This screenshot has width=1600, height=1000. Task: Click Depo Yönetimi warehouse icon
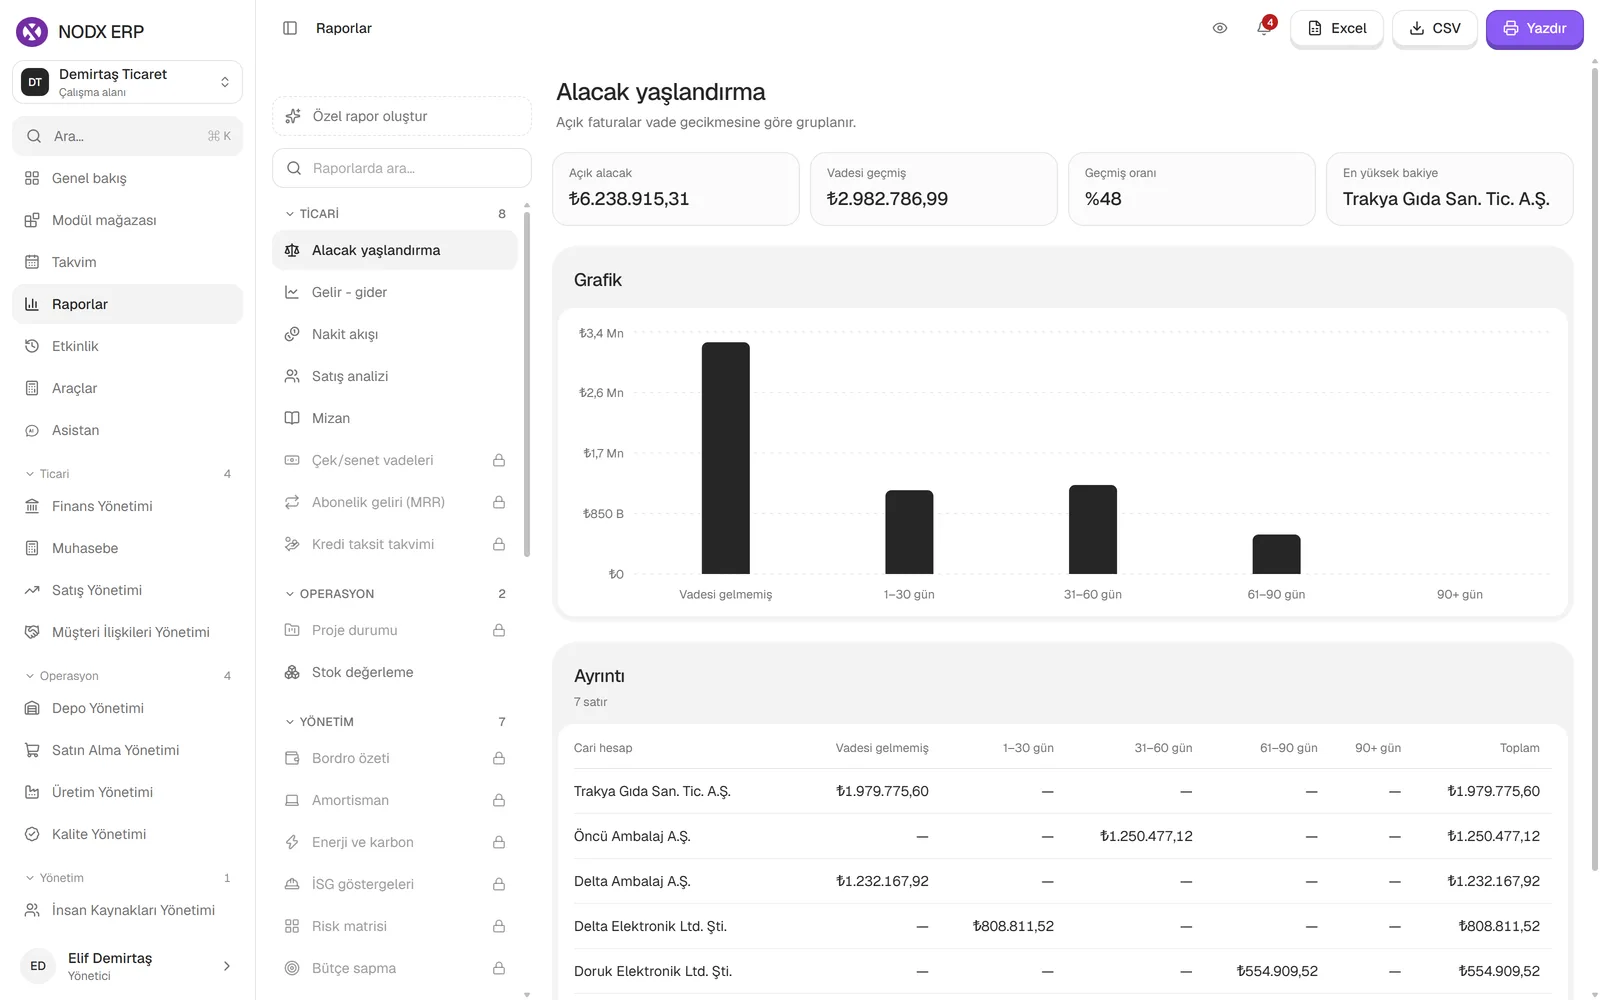[x=32, y=708]
